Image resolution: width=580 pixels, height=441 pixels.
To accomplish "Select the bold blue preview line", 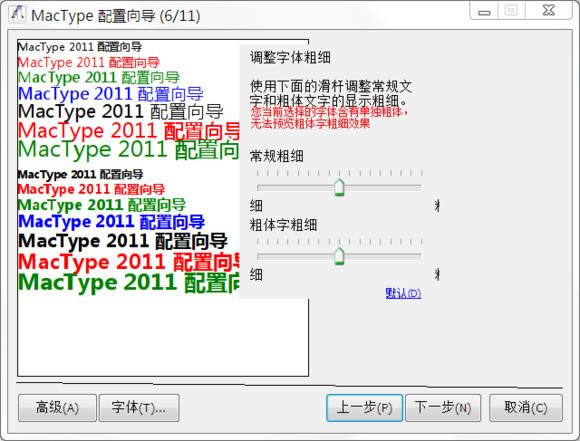I will point(111,222).
